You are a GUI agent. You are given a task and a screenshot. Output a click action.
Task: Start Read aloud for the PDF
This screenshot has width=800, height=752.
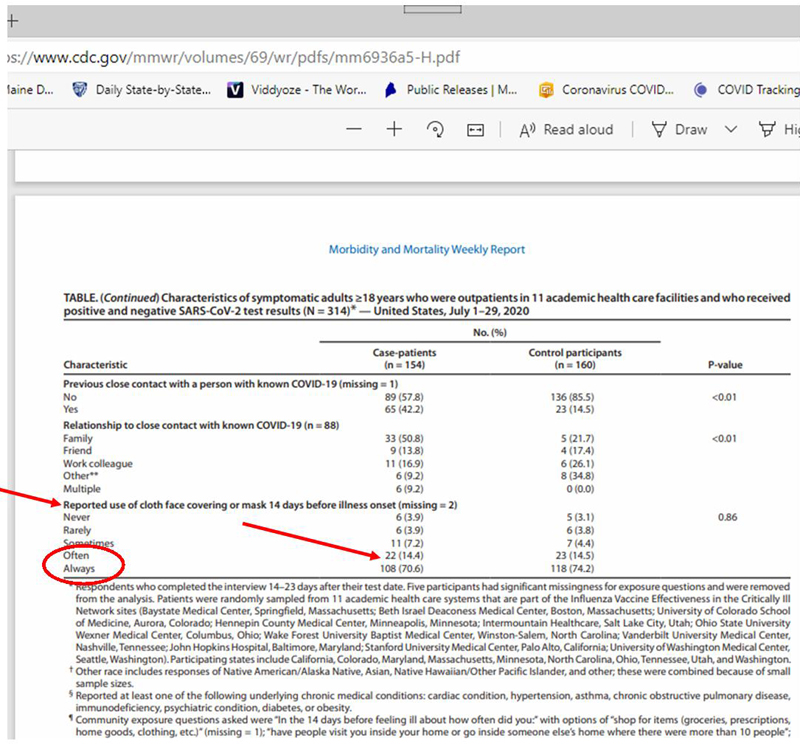coord(566,130)
